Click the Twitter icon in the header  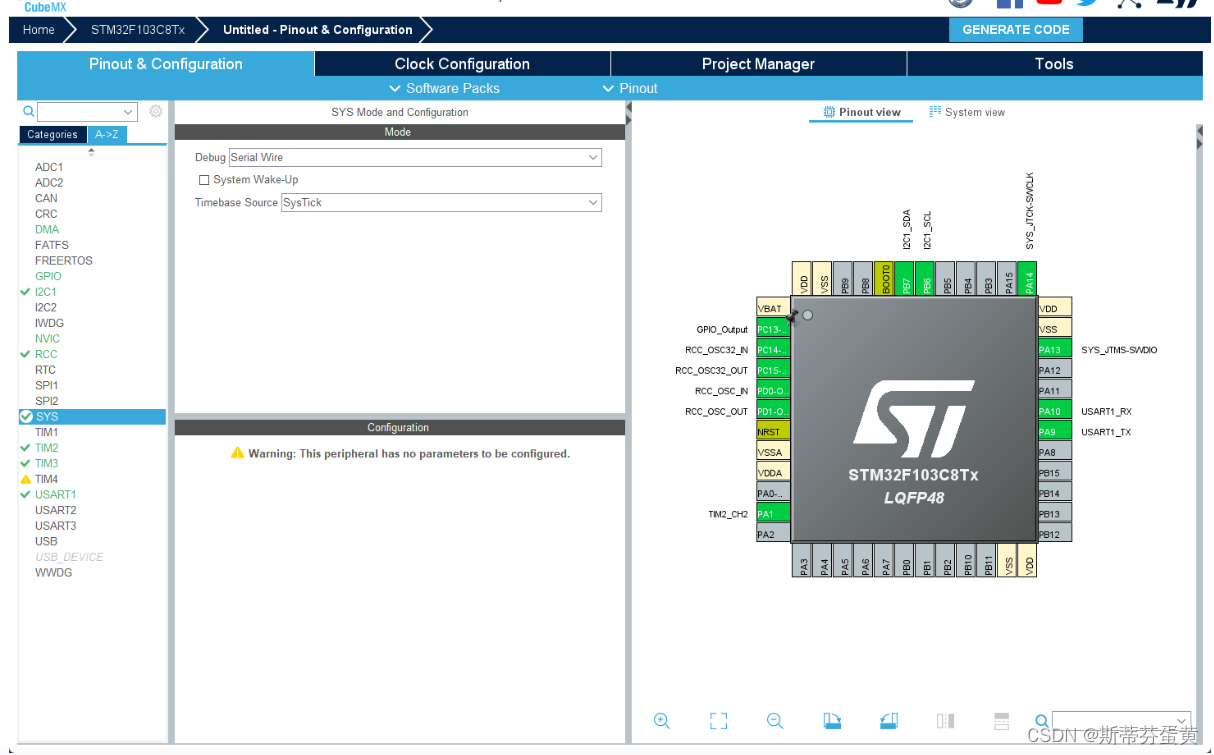pyautogui.click(x=1087, y=4)
